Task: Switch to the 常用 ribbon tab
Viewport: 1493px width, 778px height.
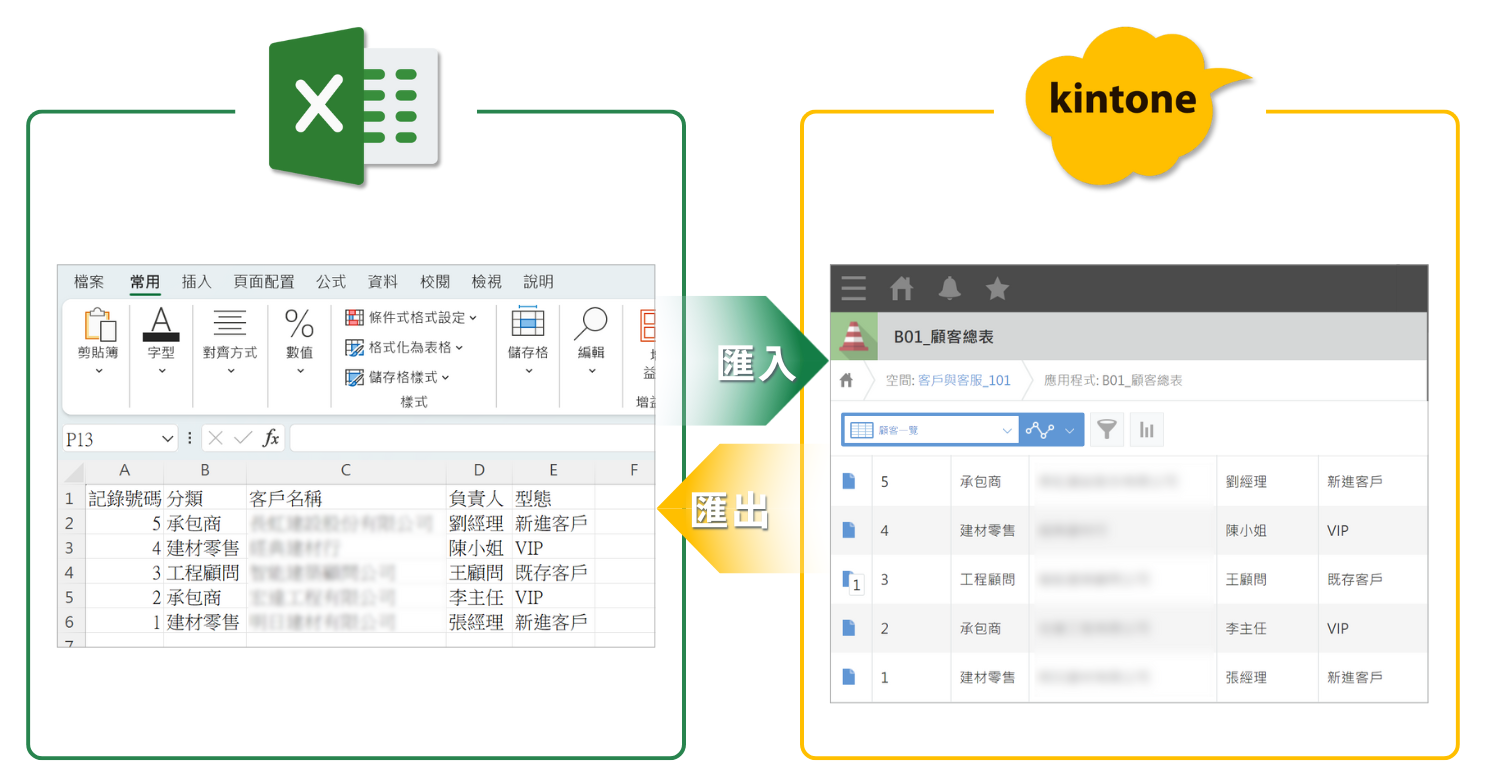Action: (145, 282)
